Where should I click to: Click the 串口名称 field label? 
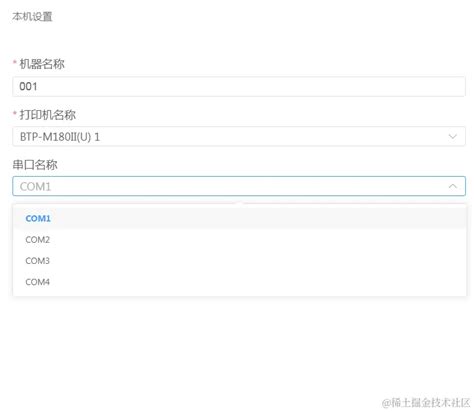pos(35,164)
